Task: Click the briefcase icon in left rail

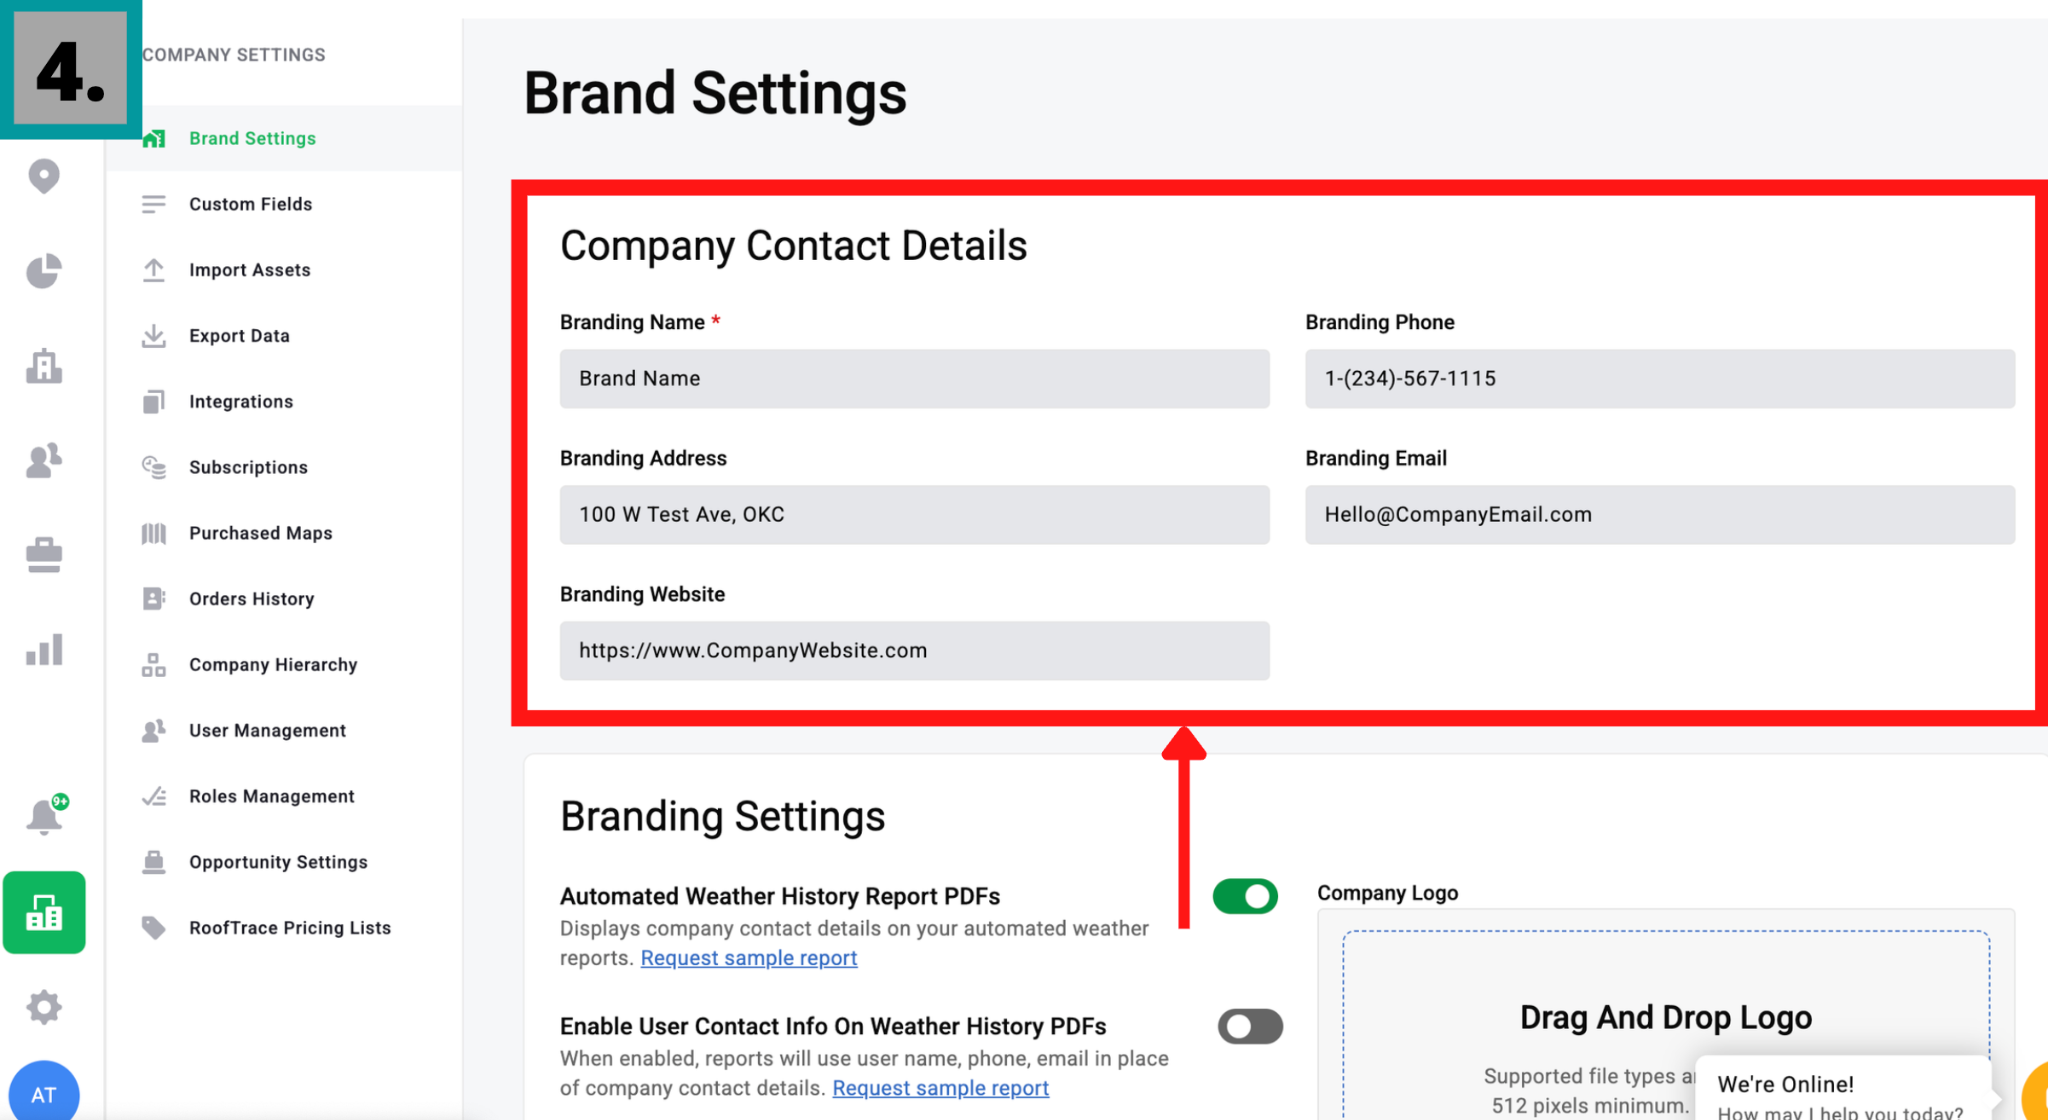Action: click(44, 554)
